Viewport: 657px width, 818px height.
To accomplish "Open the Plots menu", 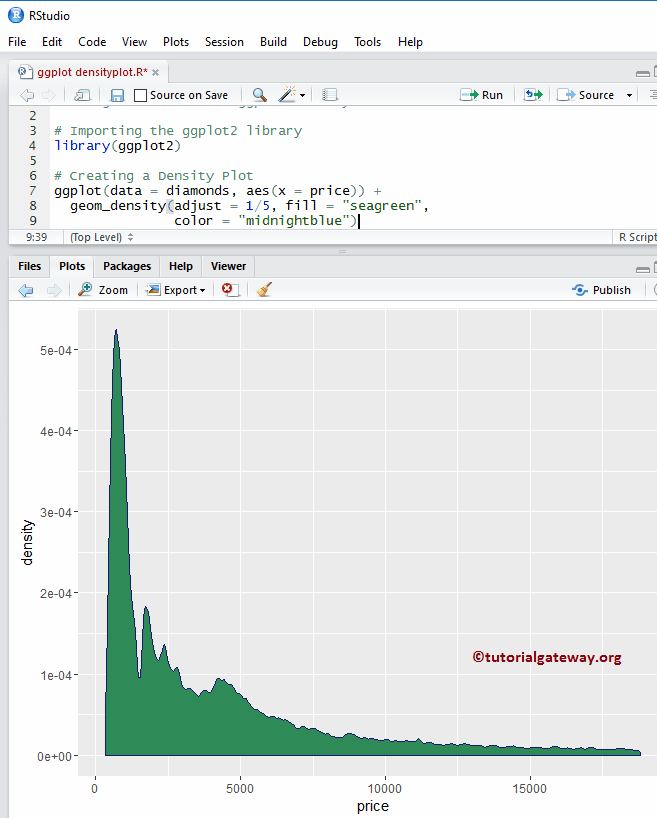I will pos(176,42).
